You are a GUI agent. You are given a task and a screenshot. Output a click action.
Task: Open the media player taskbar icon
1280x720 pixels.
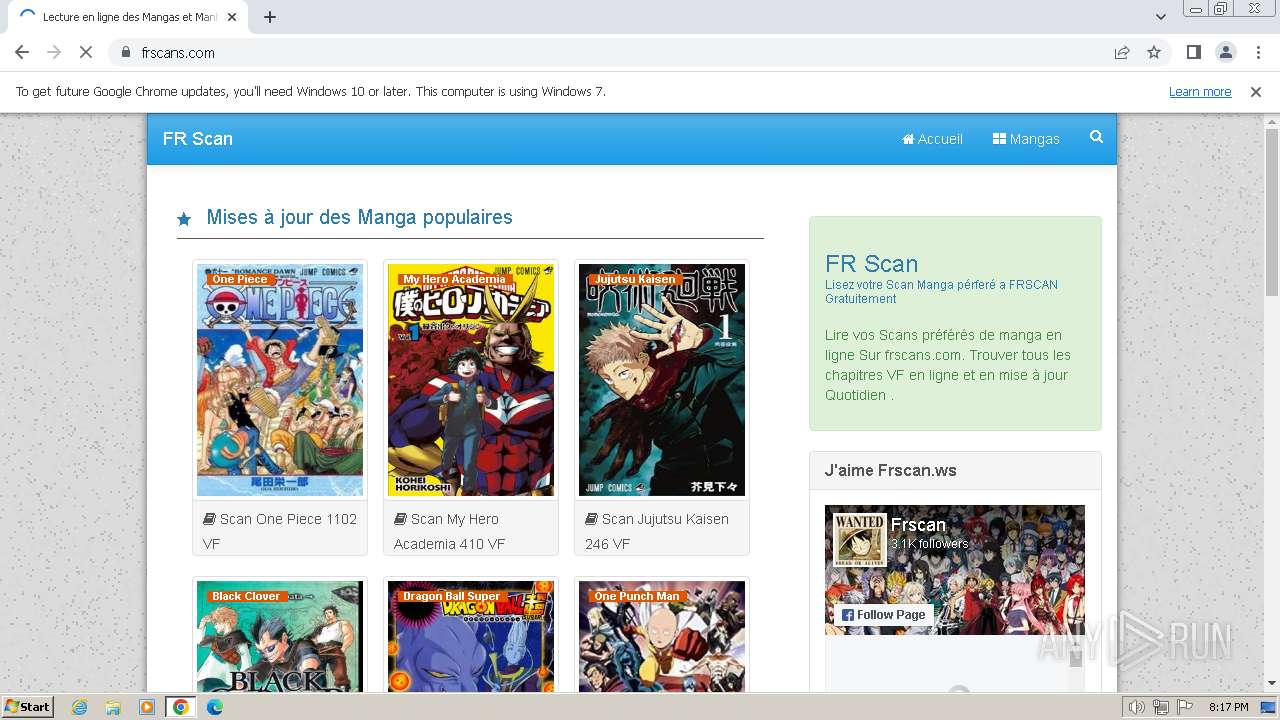[147, 707]
